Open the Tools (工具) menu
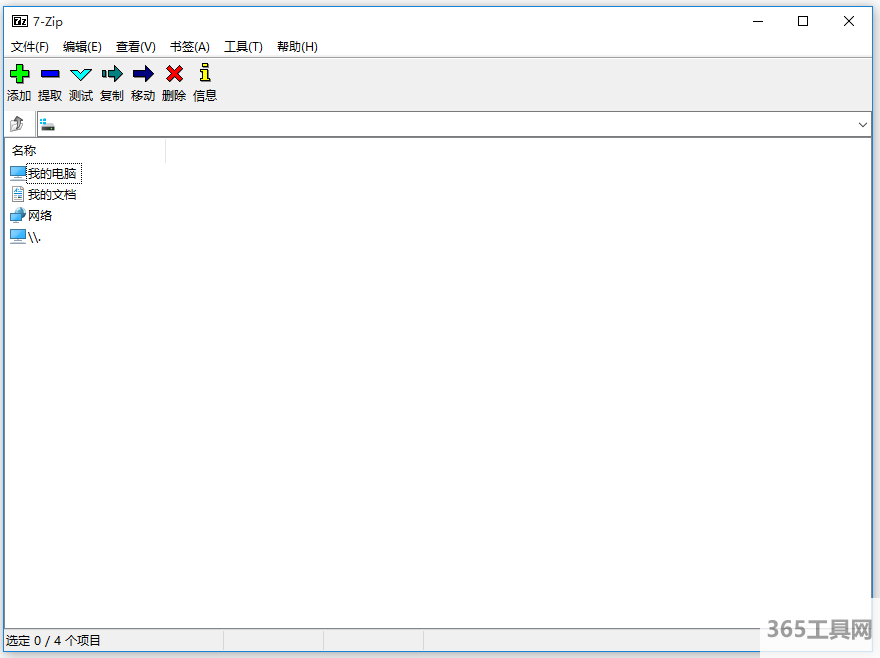The width and height of the screenshot is (880, 658). 243,47
